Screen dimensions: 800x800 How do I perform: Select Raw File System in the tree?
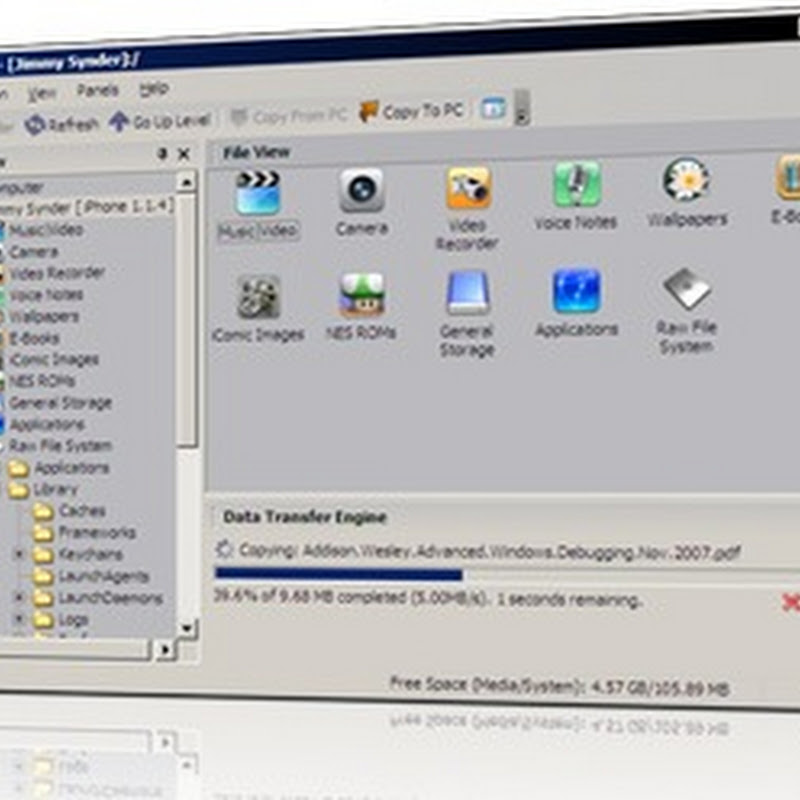[61, 446]
